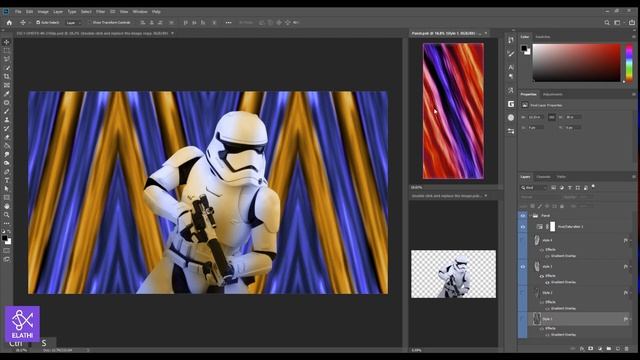Viewport: 640px width, 360px height.
Task: Switch to the Channels tab
Action: point(543,177)
